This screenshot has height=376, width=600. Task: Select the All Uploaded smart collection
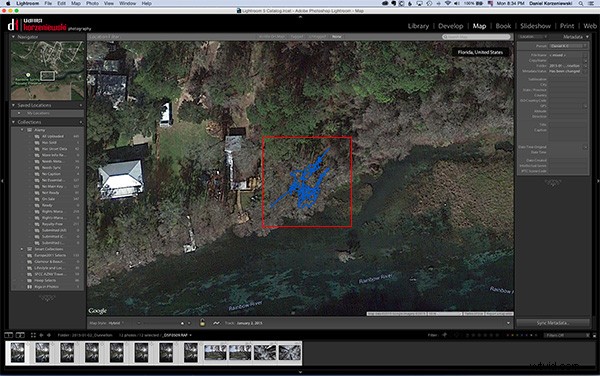[53, 136]
